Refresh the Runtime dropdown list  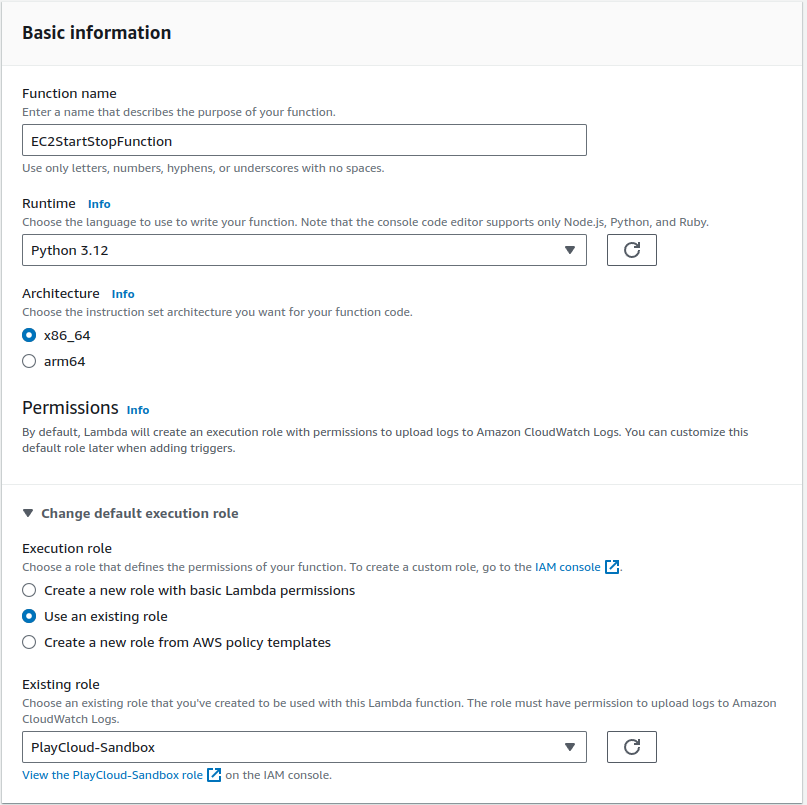coord(631,250)
